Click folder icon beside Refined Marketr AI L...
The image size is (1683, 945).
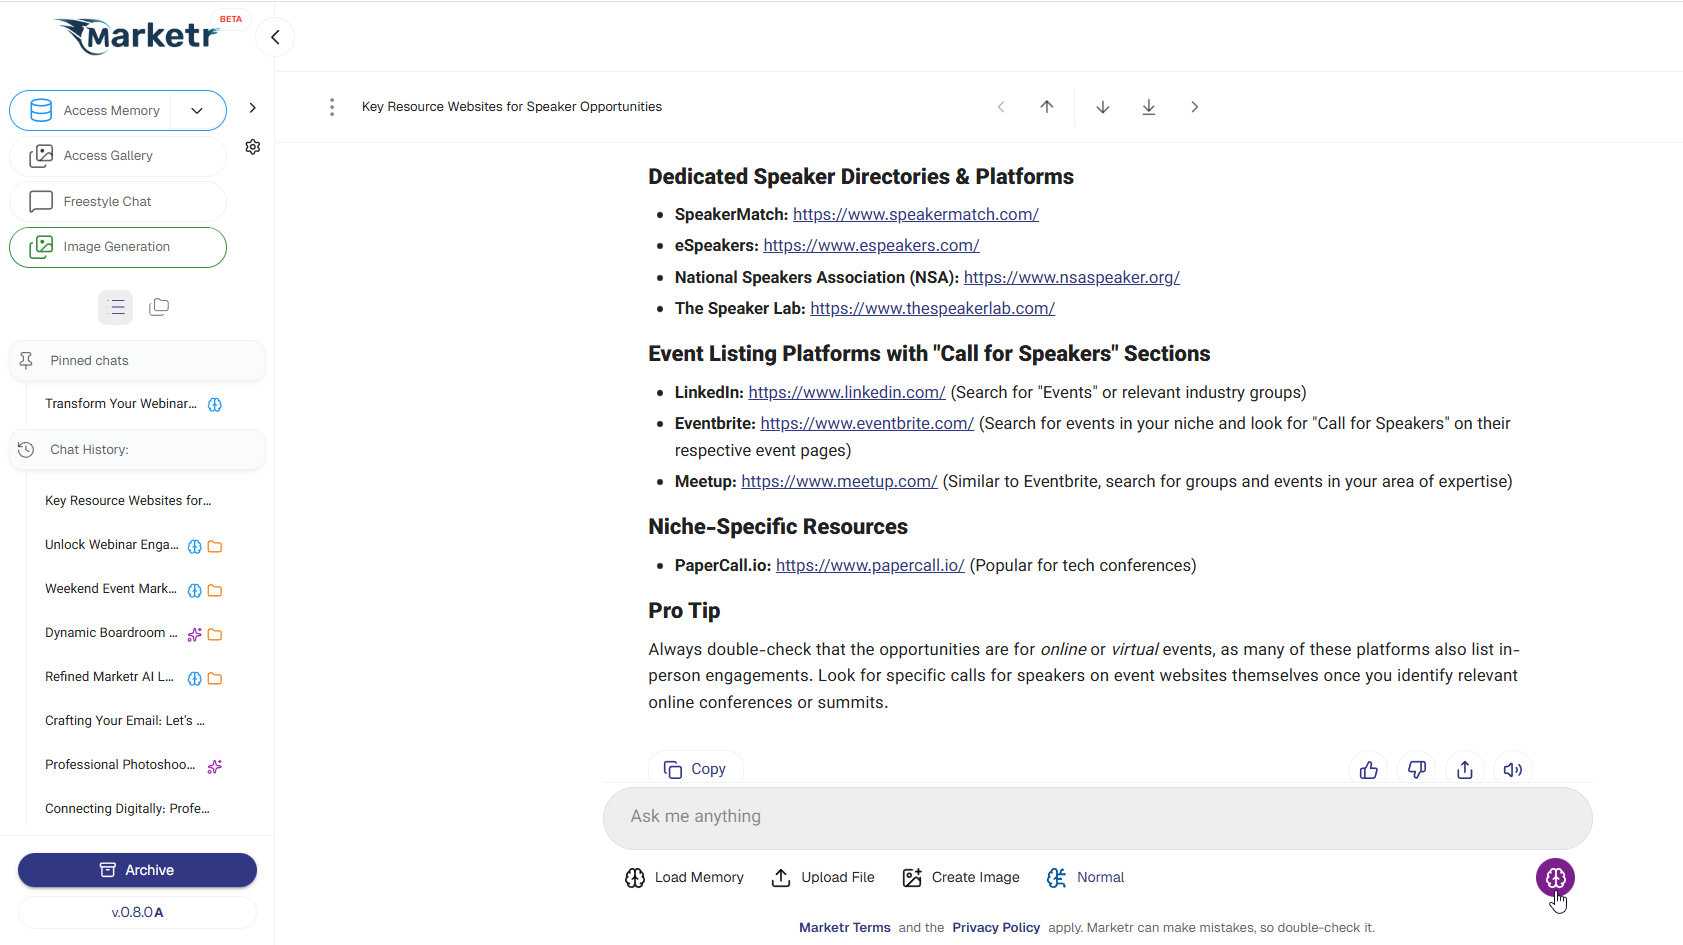tap(215, 679)
